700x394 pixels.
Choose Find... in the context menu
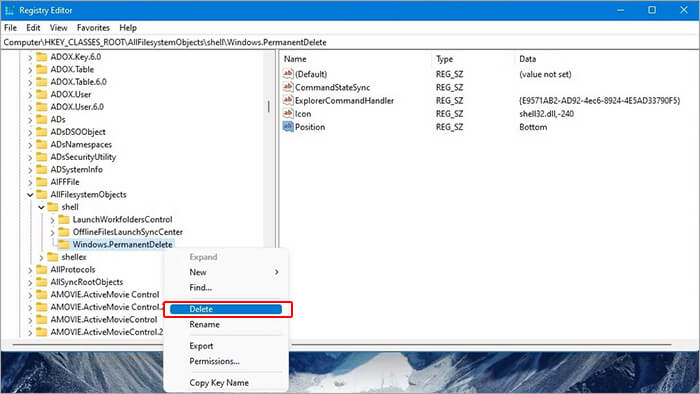tap(226, 287)
